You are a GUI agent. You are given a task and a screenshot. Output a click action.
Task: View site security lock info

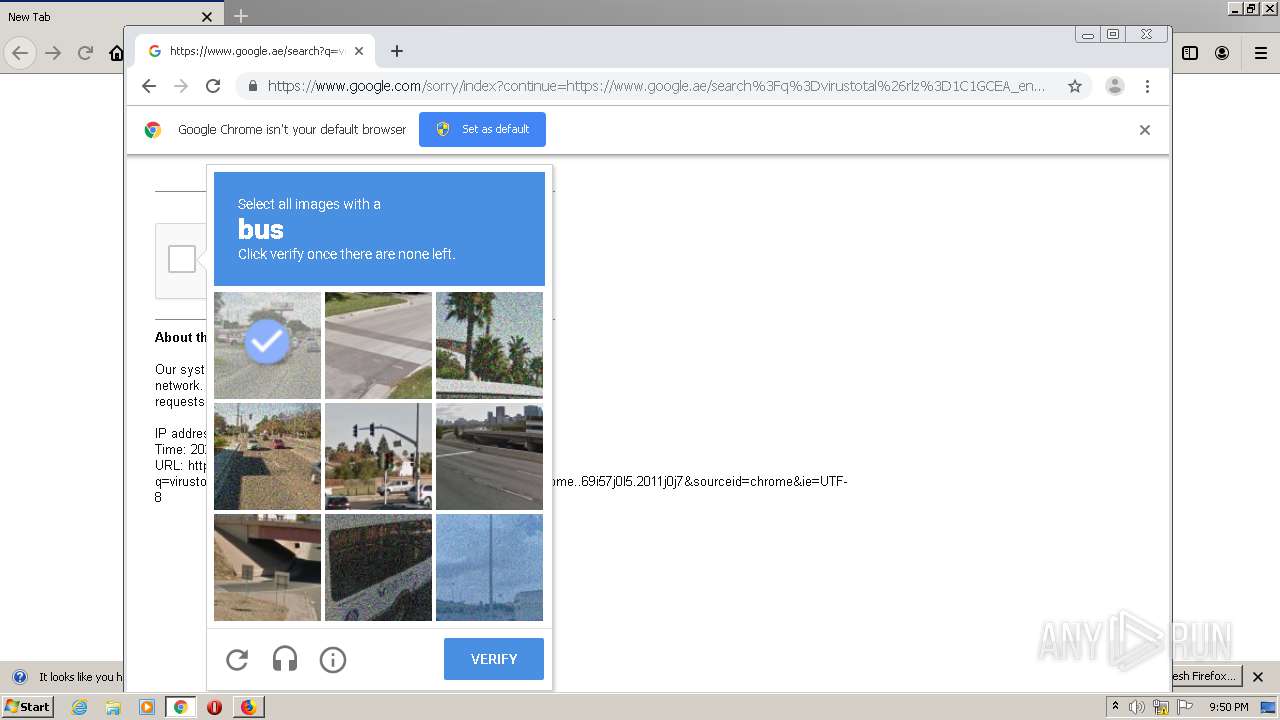252,86
